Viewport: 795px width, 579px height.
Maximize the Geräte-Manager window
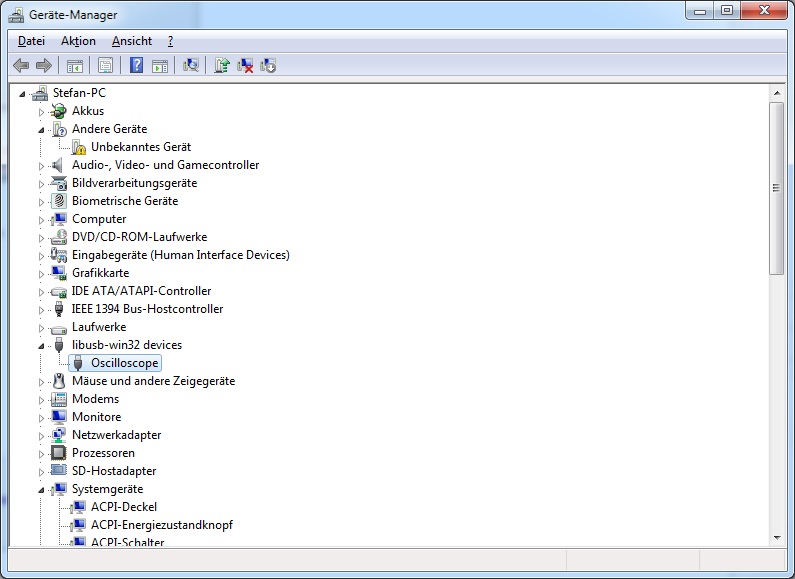tap(727, 11)
